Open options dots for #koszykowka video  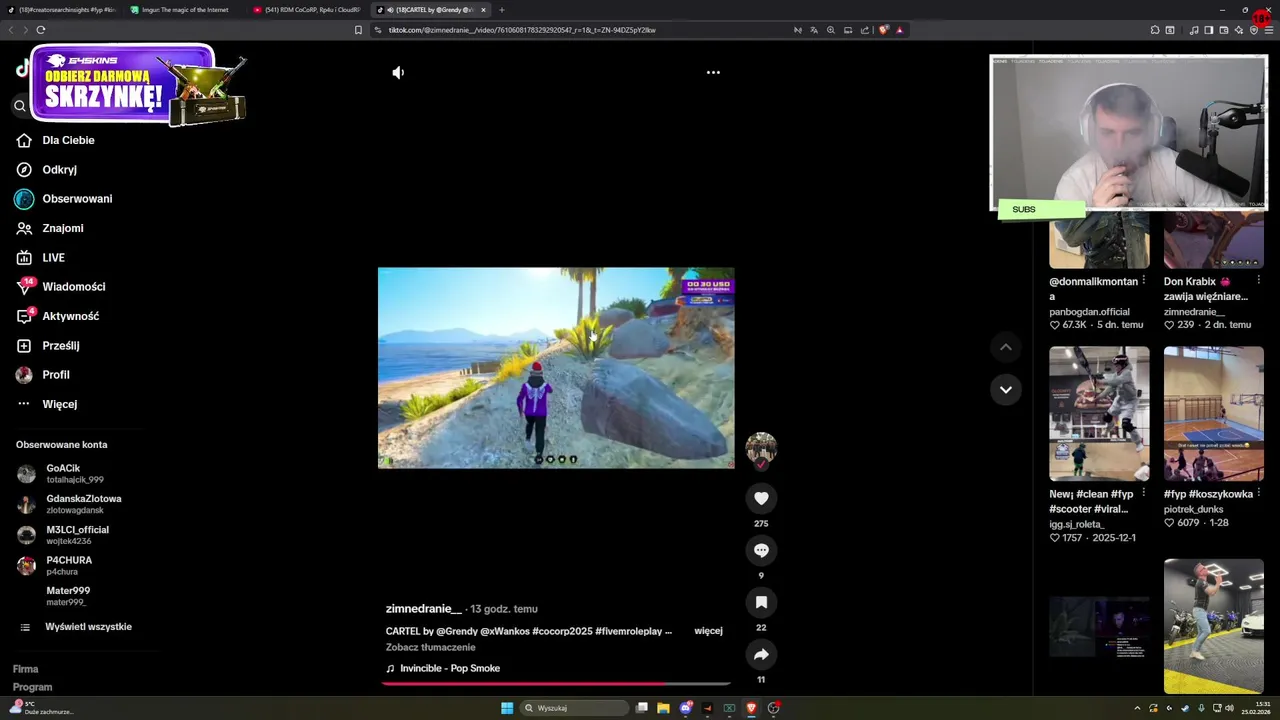click(x=1258, y=493)
